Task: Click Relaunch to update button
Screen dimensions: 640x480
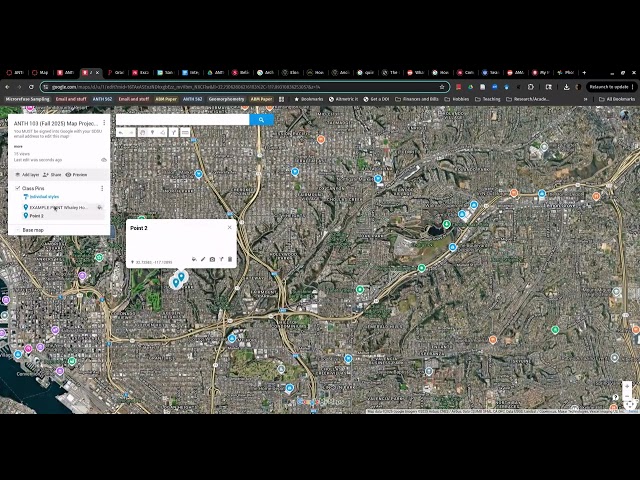Action: [611, 87]
